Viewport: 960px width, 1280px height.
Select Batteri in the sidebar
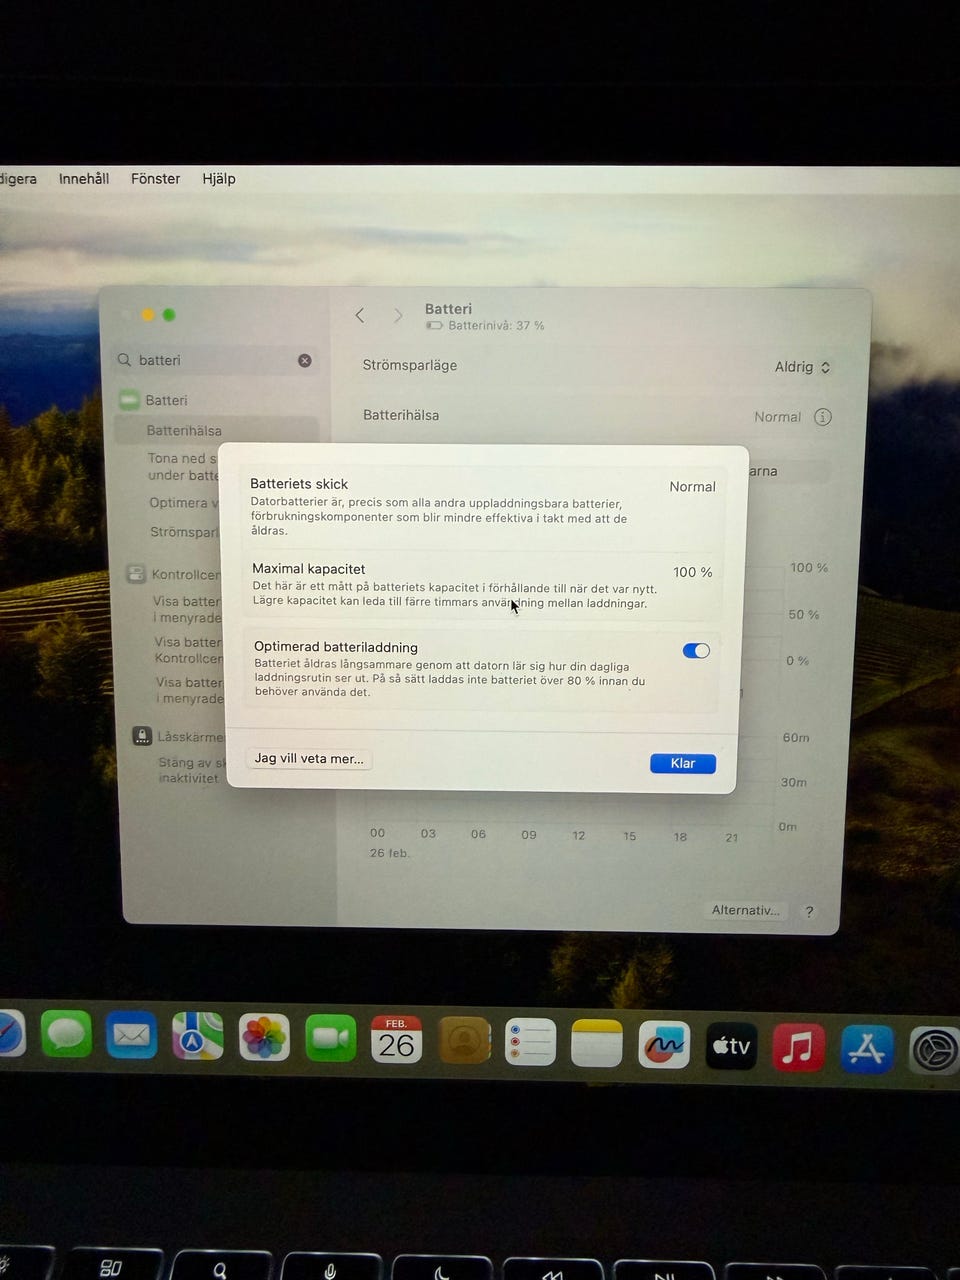click(166, 400)
